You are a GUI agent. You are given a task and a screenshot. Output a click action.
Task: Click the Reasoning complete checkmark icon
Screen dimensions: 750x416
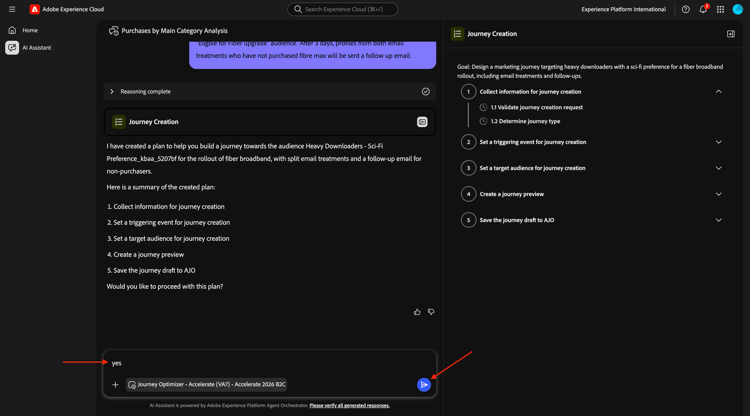coord(426,91)
